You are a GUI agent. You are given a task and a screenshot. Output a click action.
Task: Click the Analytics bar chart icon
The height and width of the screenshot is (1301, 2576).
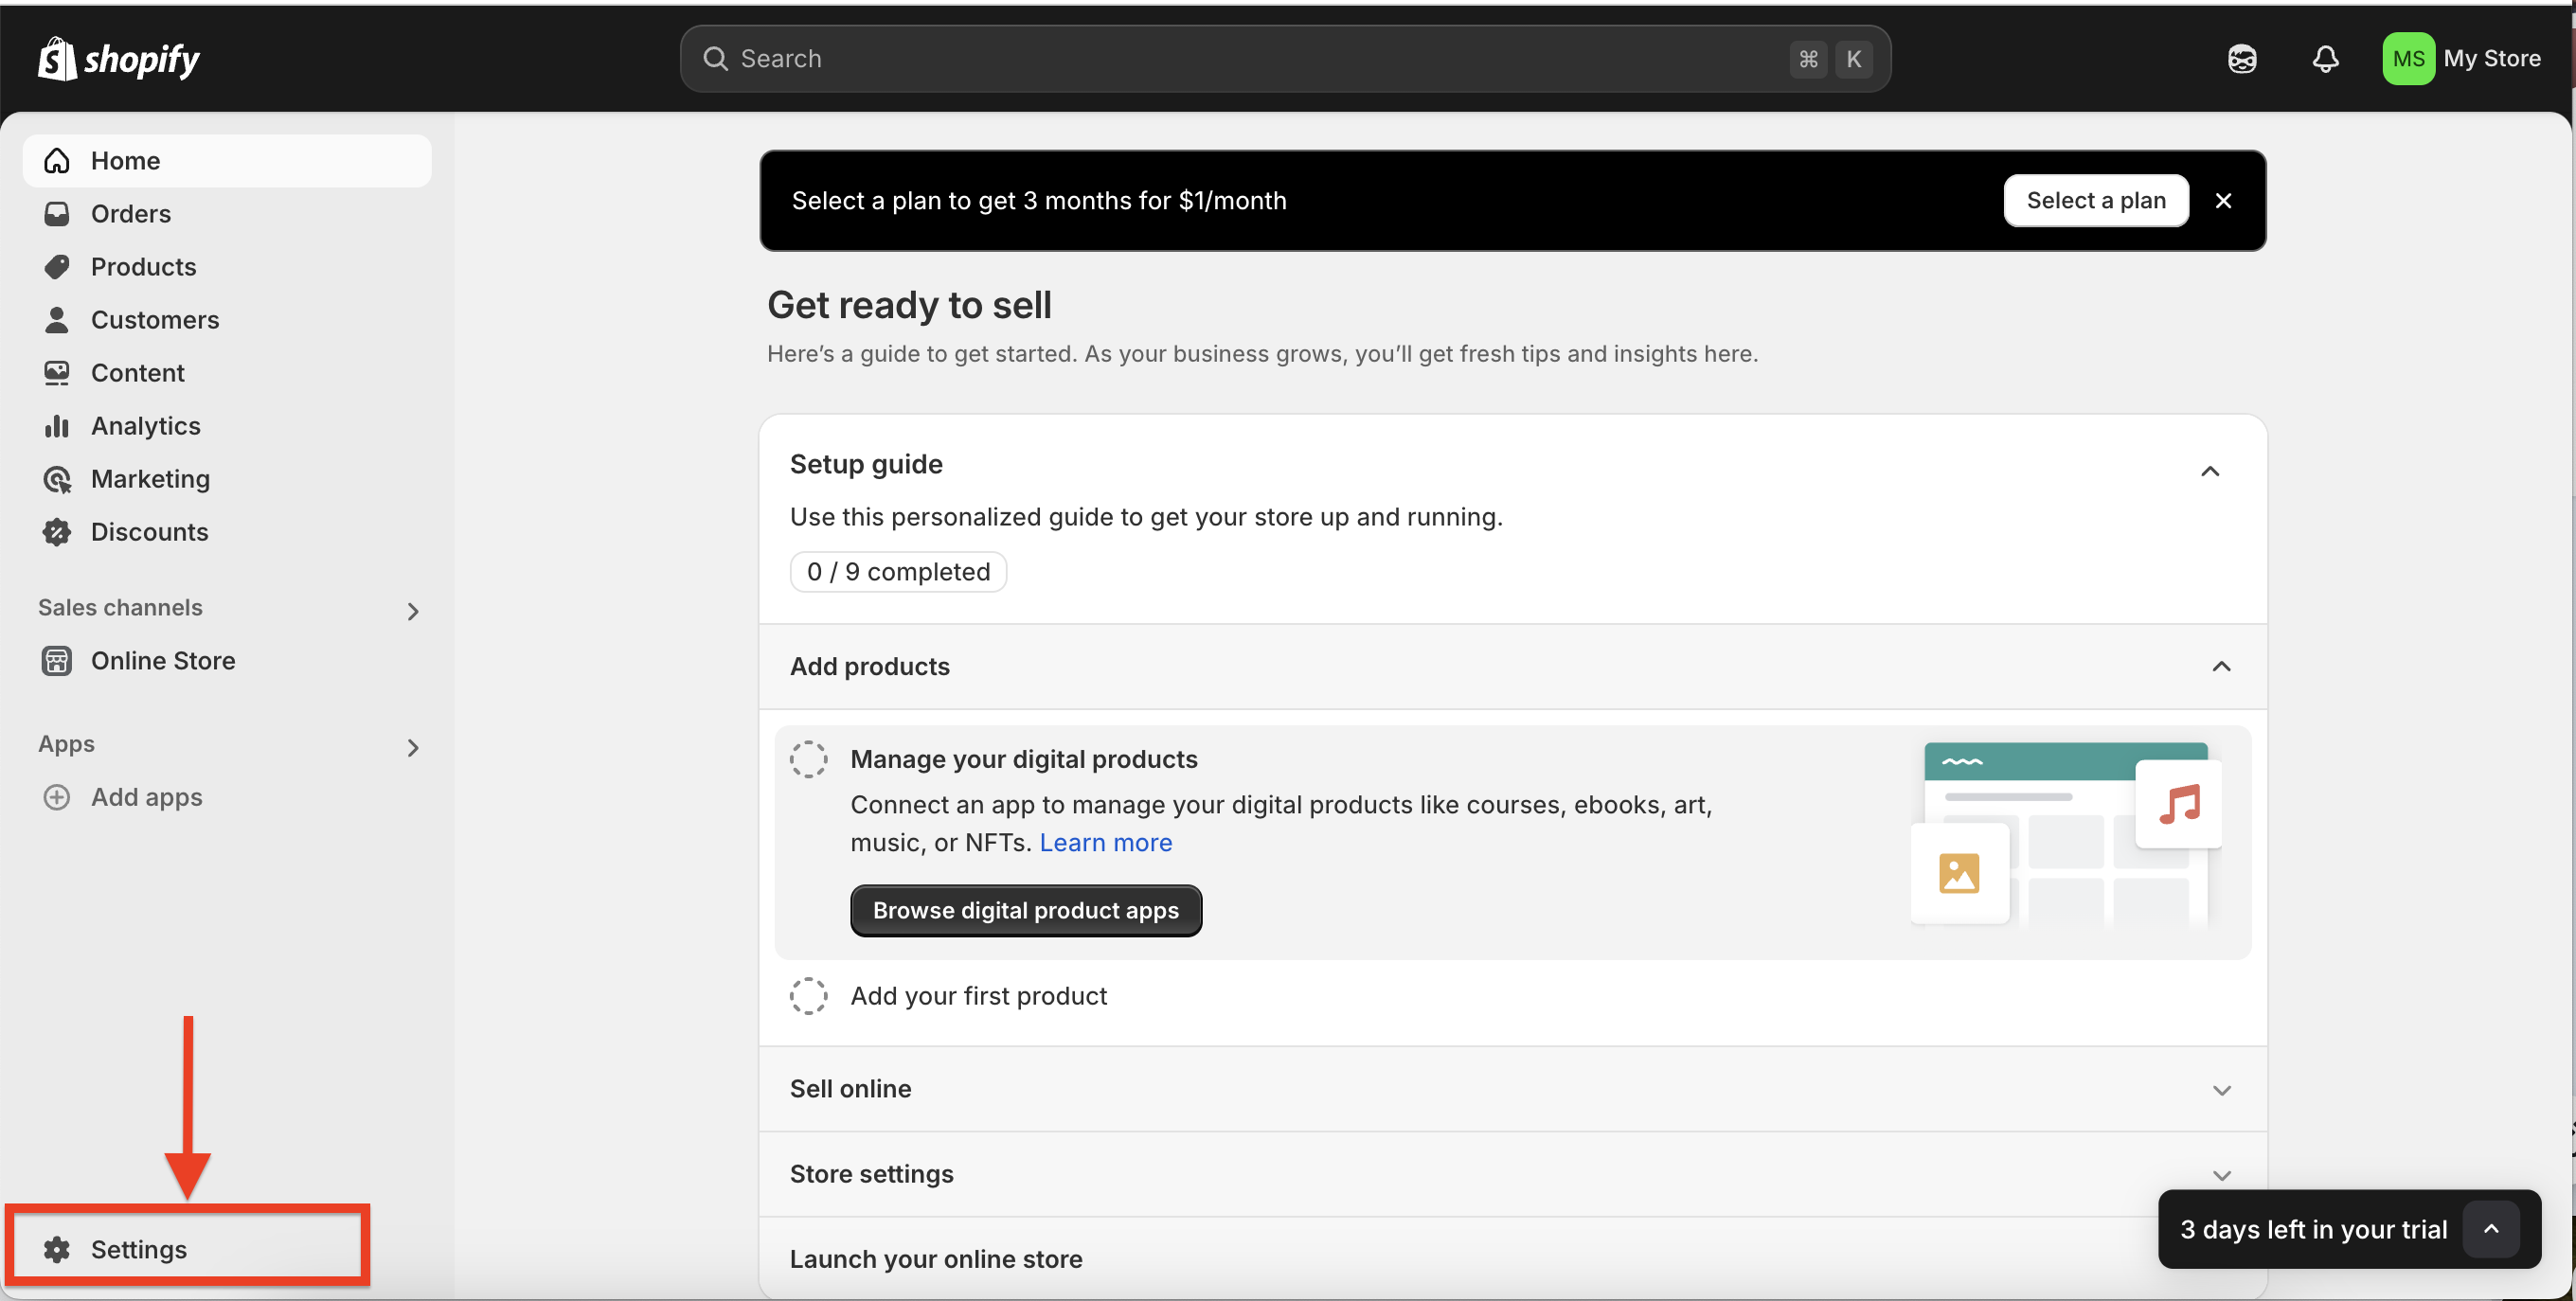(x=57, y=426)
